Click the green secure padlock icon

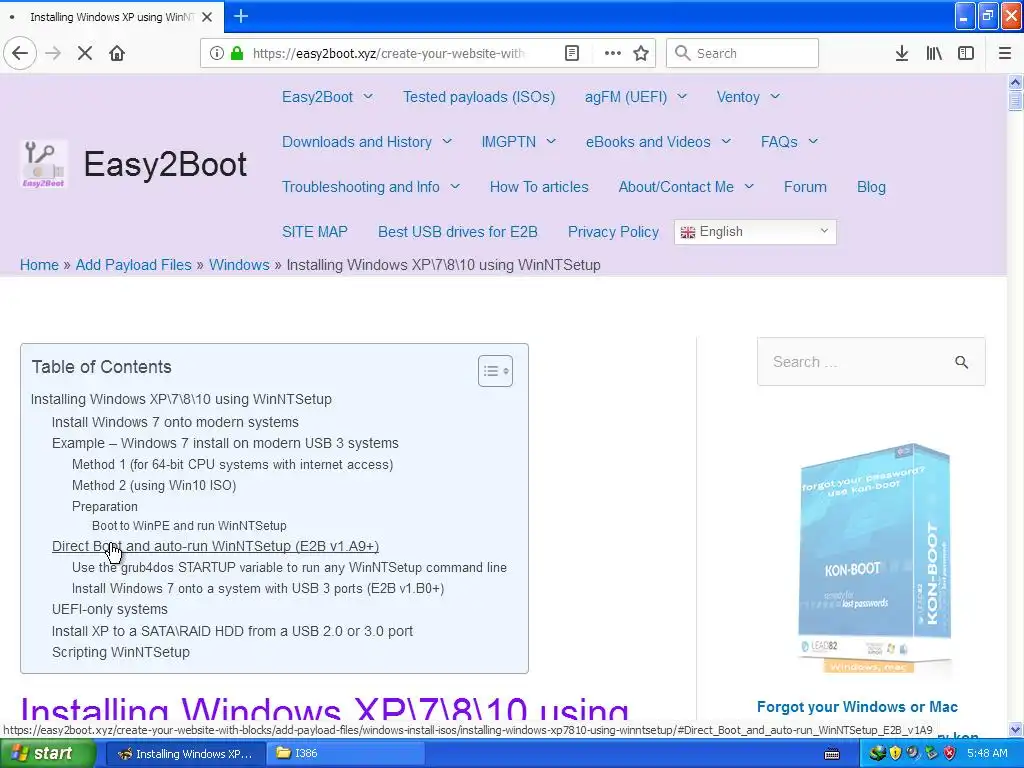(x=237, y=53)
